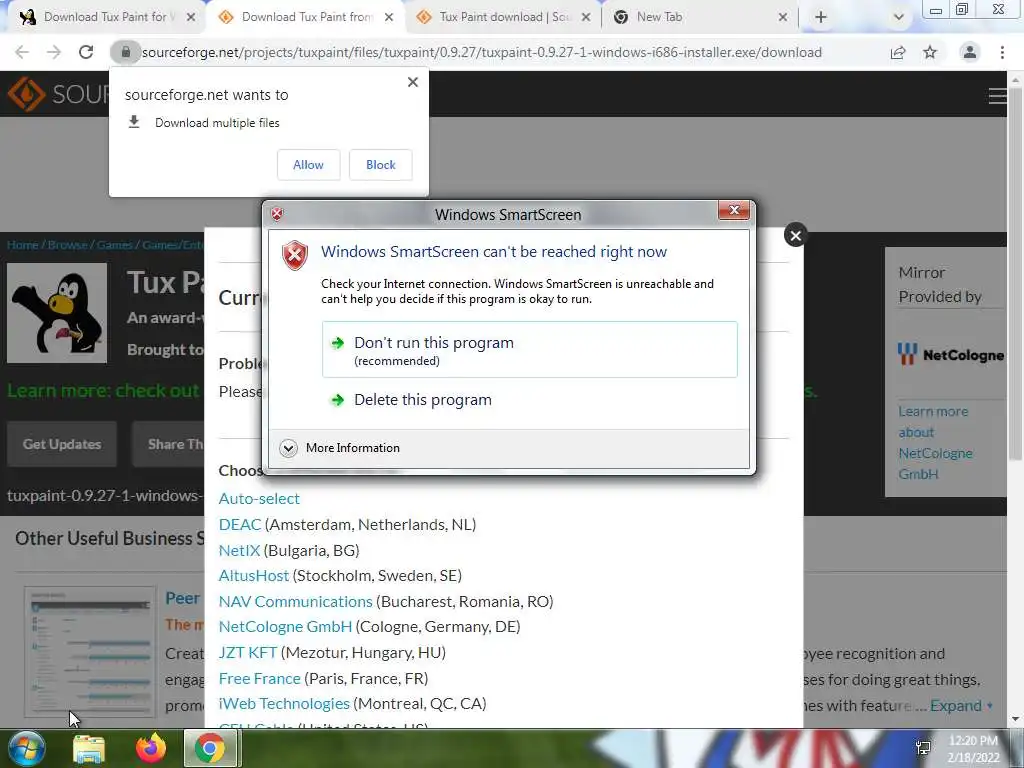Click the network tray icon

click(x=923, y=748)
